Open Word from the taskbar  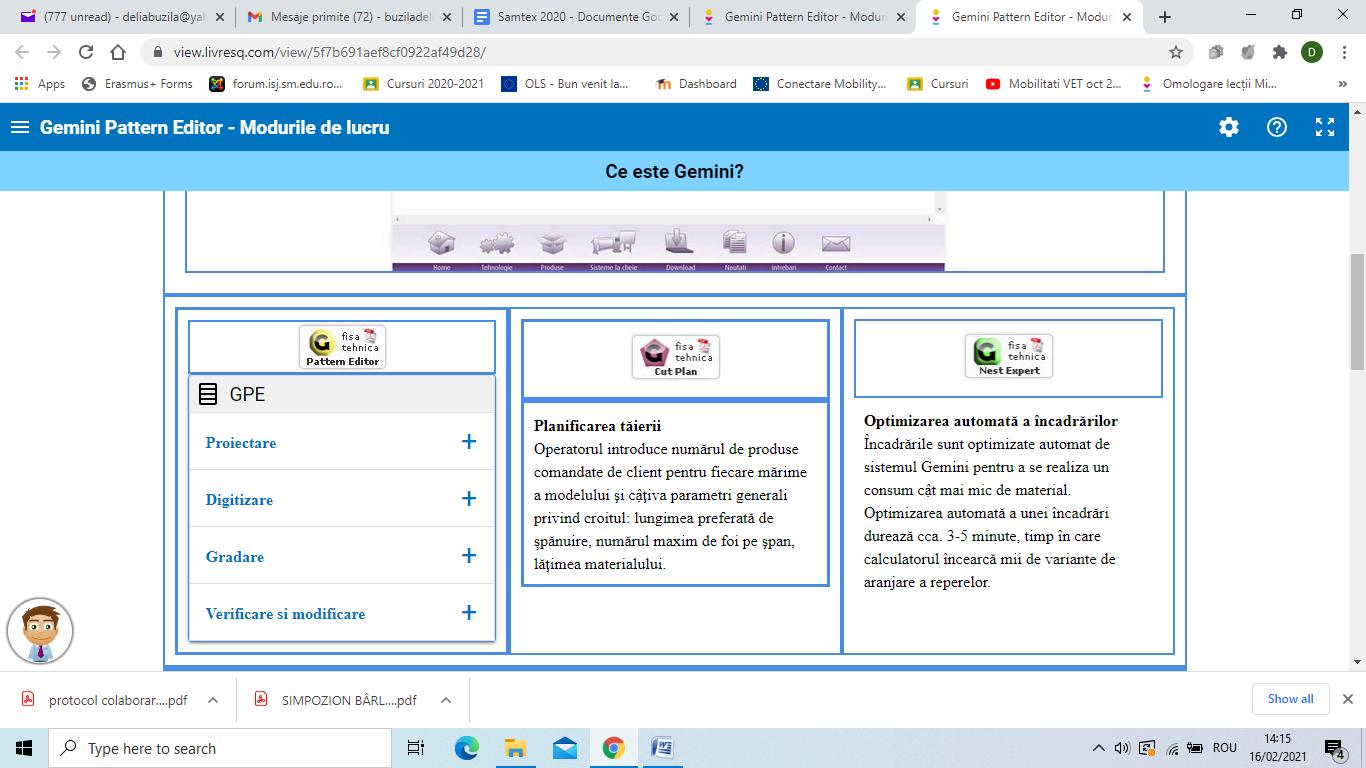click(x=662, y=748)
